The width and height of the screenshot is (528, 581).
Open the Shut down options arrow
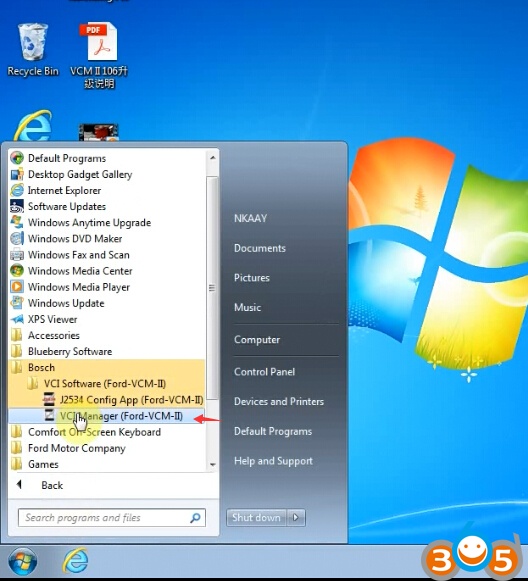(296, 517)
